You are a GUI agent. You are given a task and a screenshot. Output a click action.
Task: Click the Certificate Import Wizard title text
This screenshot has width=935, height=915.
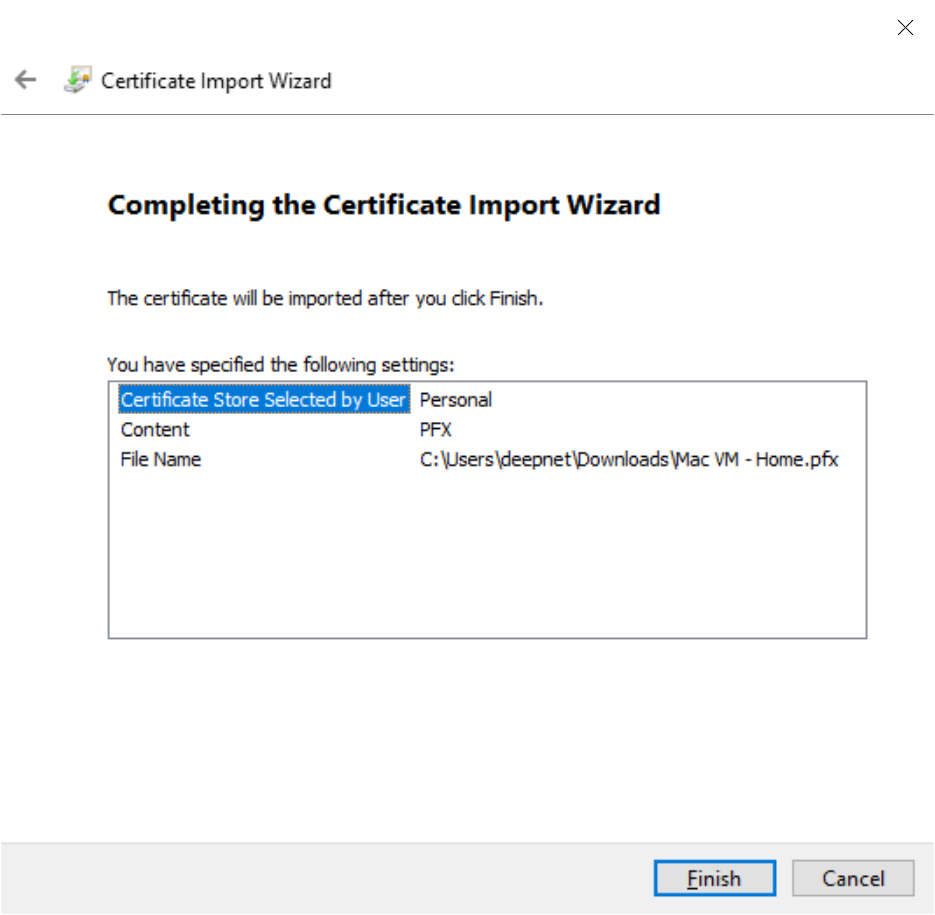(x=216, y=81)
